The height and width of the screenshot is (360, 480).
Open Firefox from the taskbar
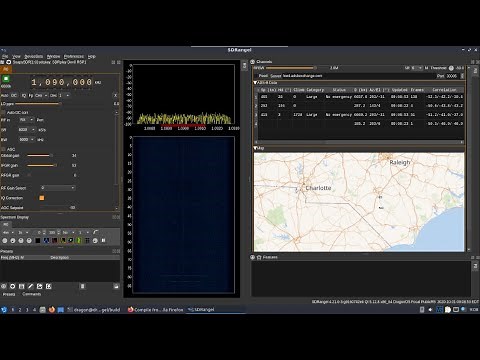click(52, 310)
